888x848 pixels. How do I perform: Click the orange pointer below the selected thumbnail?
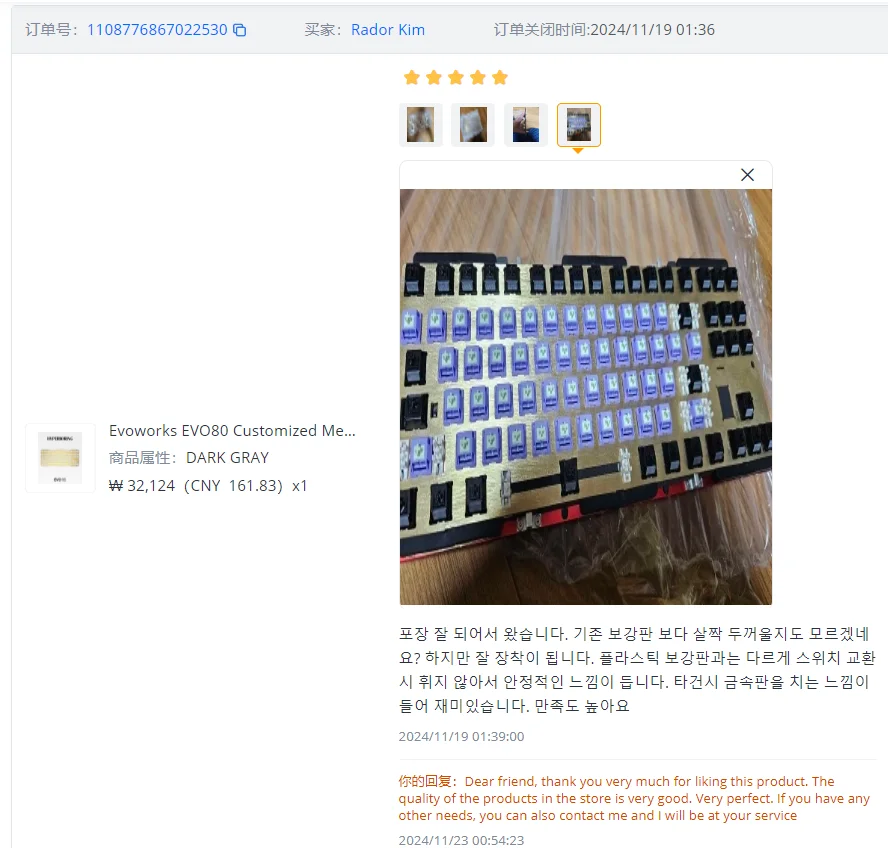(578, 151)
